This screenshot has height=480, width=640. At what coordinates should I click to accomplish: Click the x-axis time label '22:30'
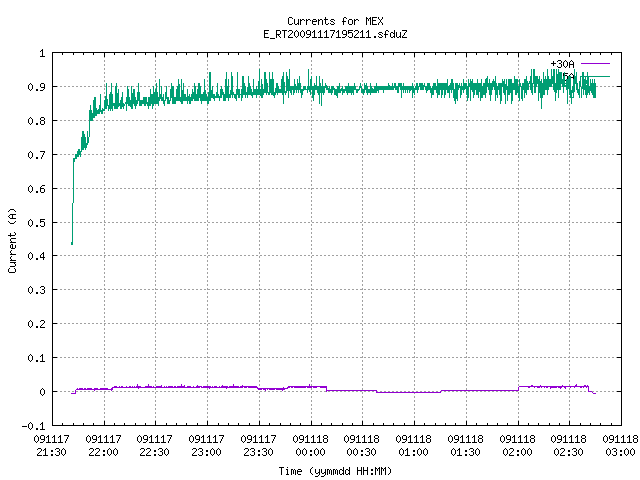tap(154, 452)
